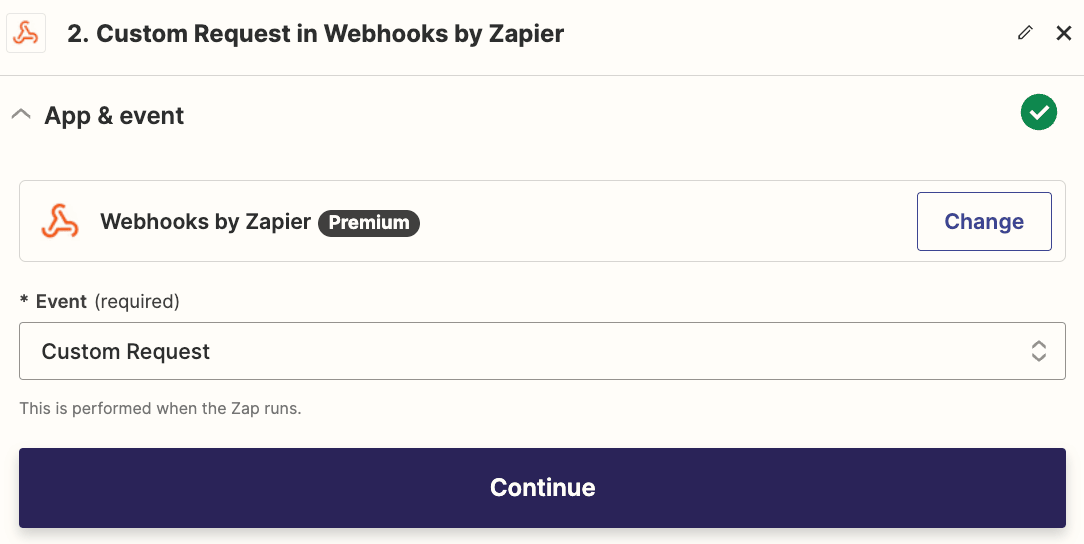Click the Premium badge
Screen dimensions: 1084x544
coord(369,223)
